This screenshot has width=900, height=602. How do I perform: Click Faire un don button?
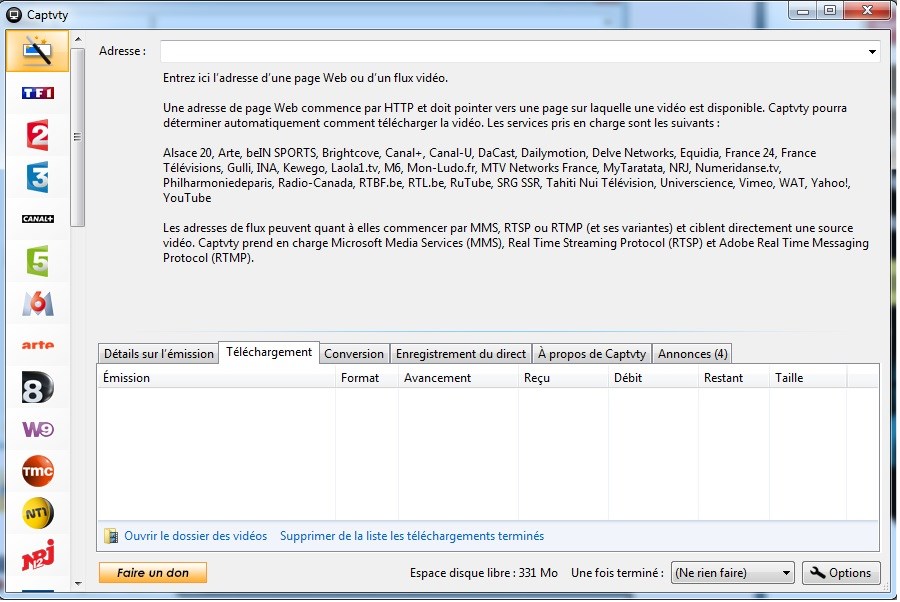click(153, 573)
